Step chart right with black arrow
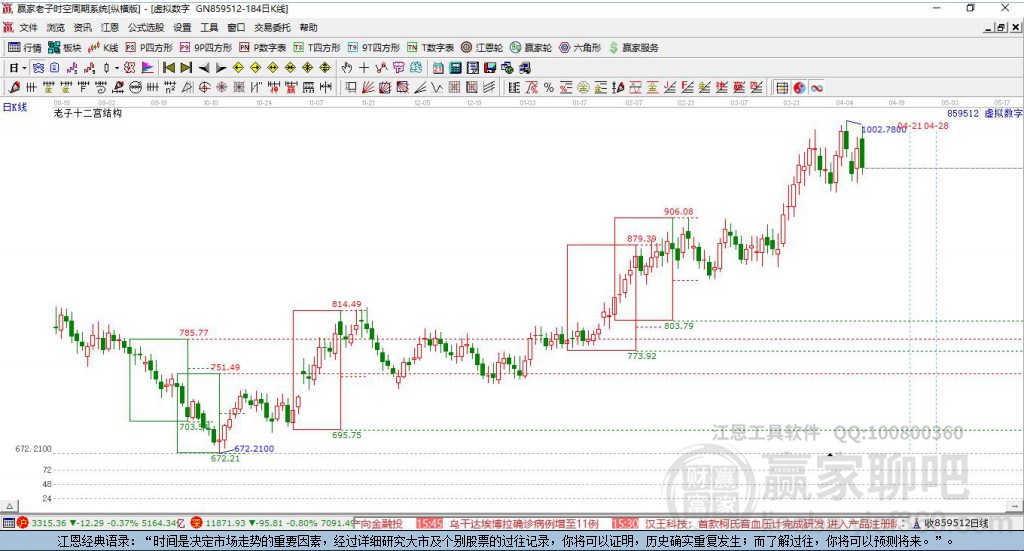The width and height of the screenshot is (1024, 551). (x=221, y=68)
